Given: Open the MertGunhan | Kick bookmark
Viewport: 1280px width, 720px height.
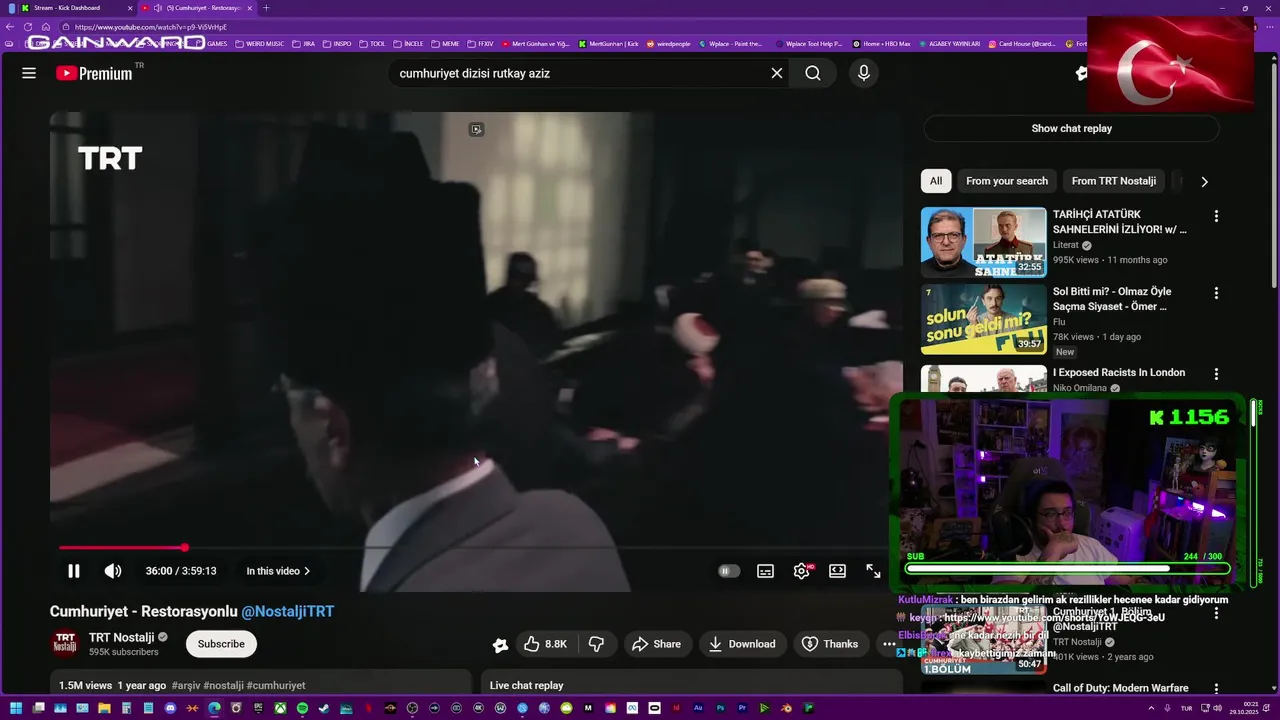Looking at the screenshot, I should [x=609, y=44].
